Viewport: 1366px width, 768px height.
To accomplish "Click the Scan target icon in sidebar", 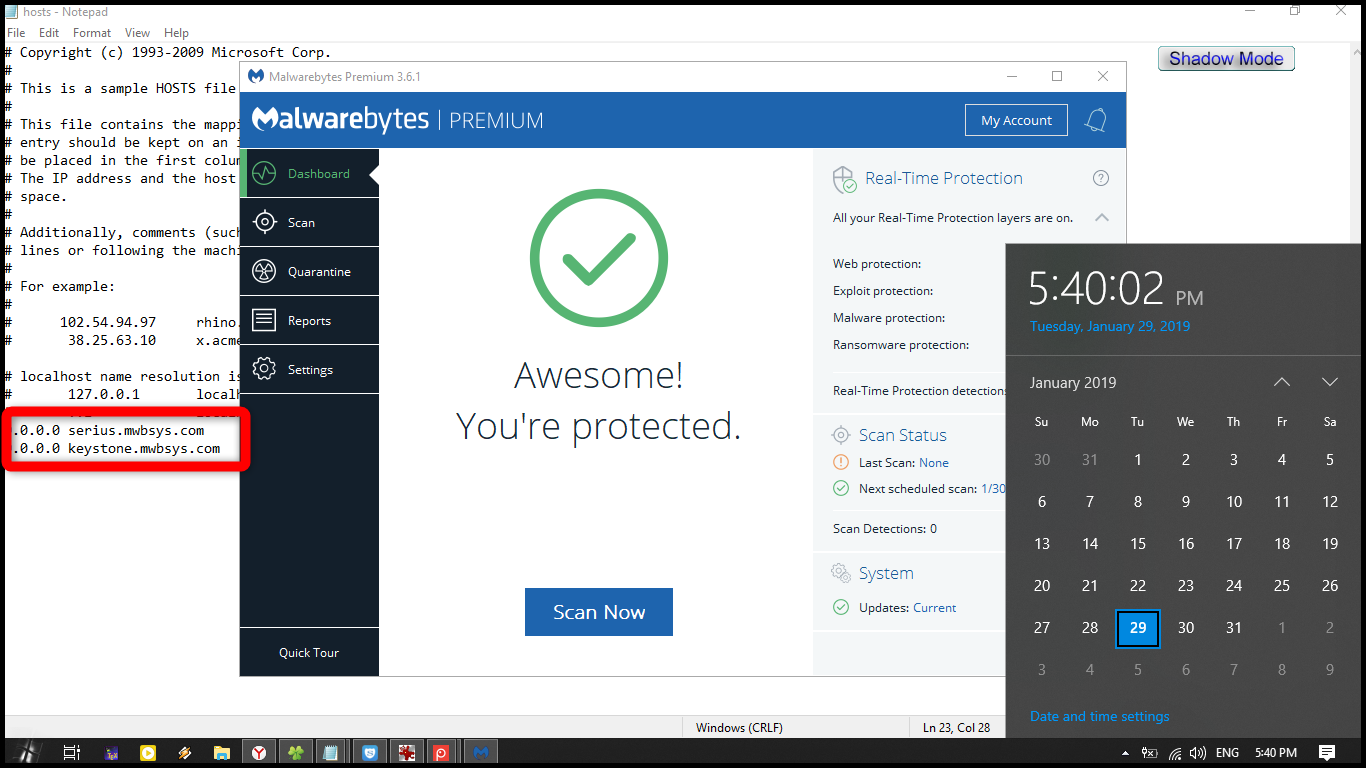I will coord(264,222).
